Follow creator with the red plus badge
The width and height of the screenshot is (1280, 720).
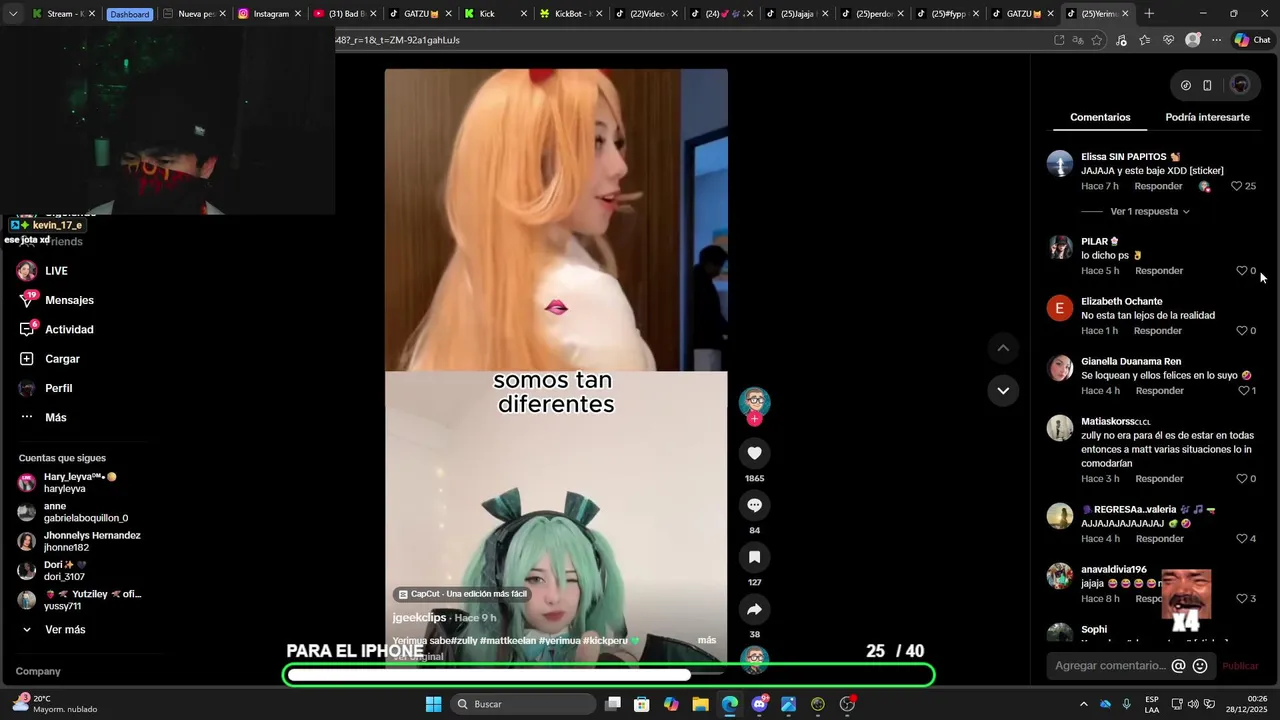pos(754,419)
